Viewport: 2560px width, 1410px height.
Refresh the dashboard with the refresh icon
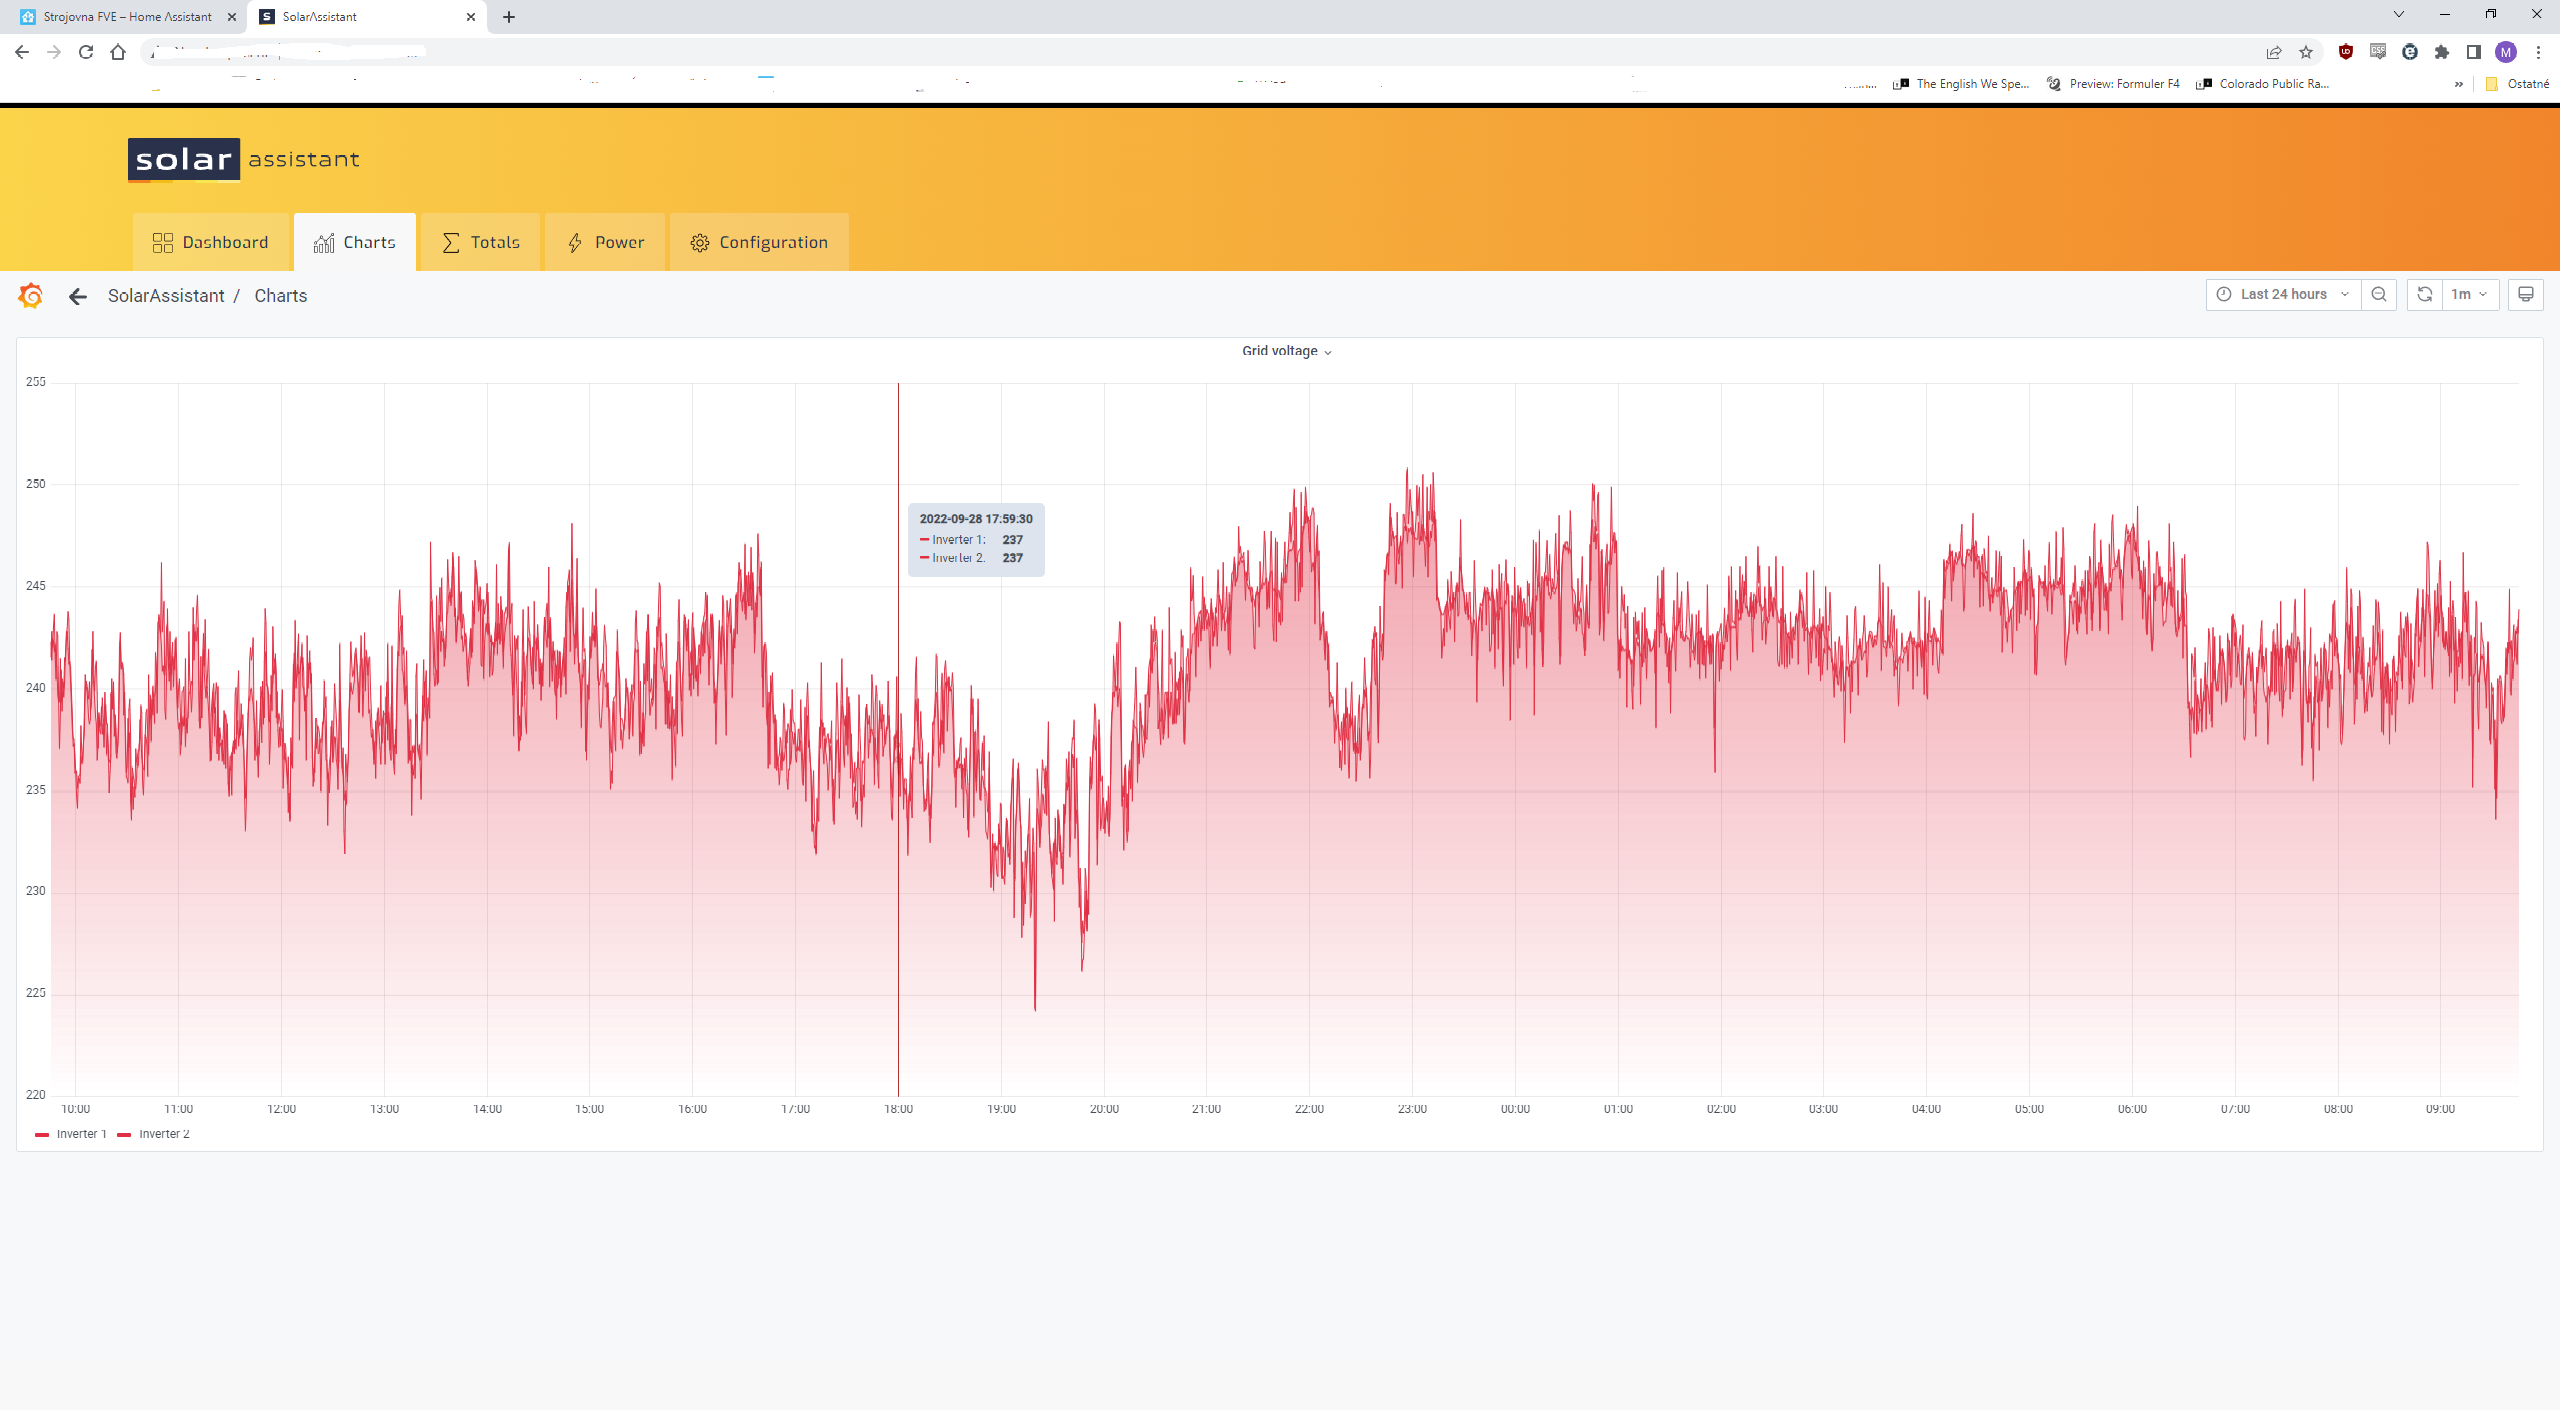click(x=2425, y=294)
